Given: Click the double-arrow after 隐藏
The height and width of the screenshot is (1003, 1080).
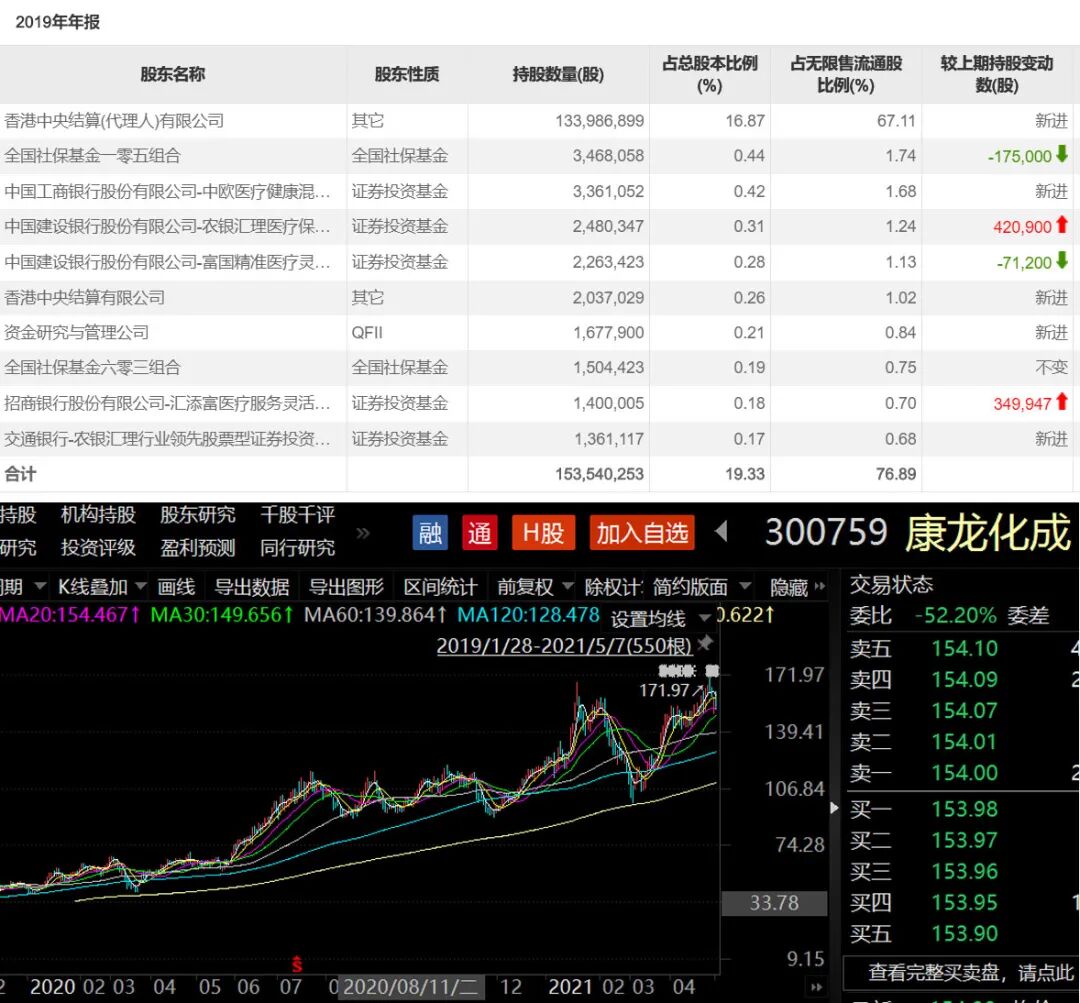Looking at the screenshot, I should click(820, 586).
